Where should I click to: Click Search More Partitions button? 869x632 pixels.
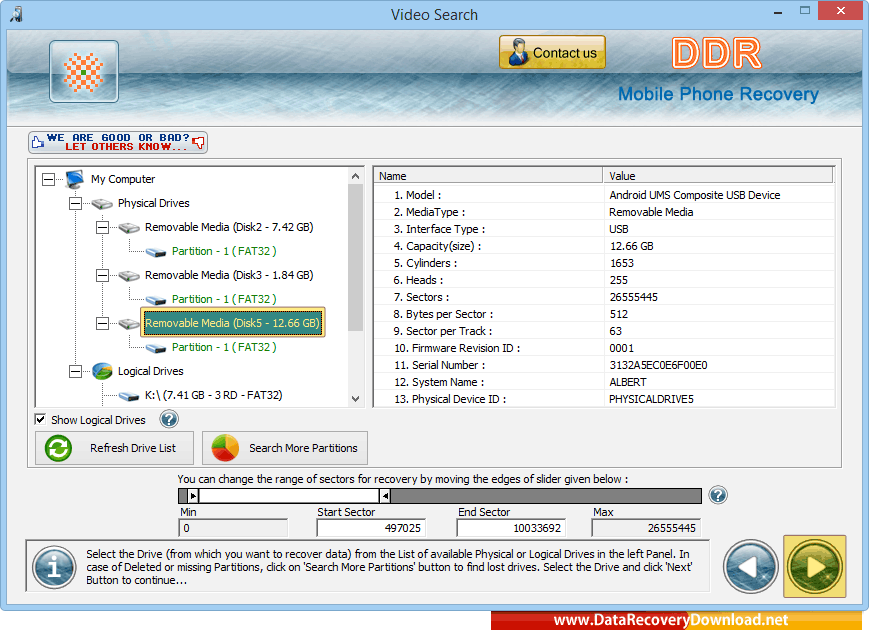click(x=285, y=448)
